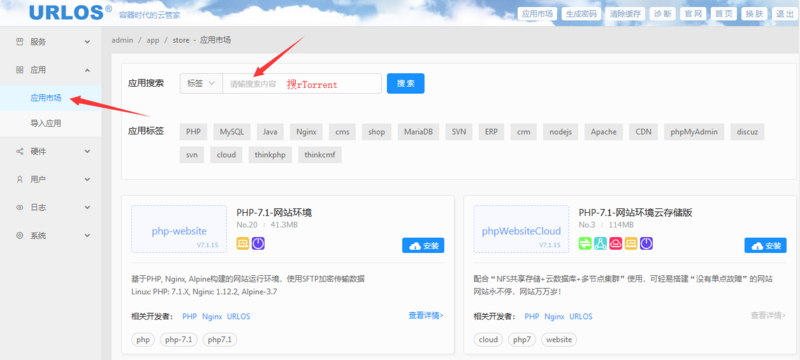Click the 服务 sidebar icon
This screenshot has width=800, height=360.
20,42
